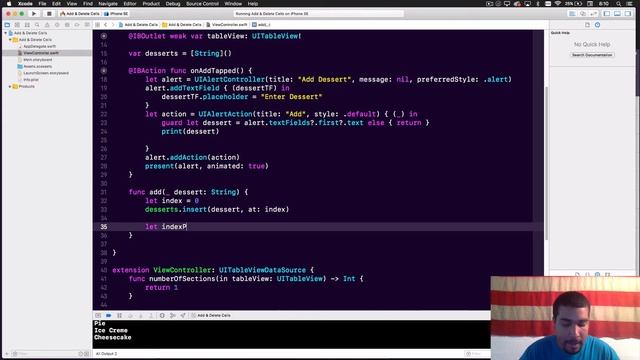Image resolution: width=640 pixels, height=360 pixels.
Task: Click 'Cheesecake' in the console output
Action: (x=113, y=338)
